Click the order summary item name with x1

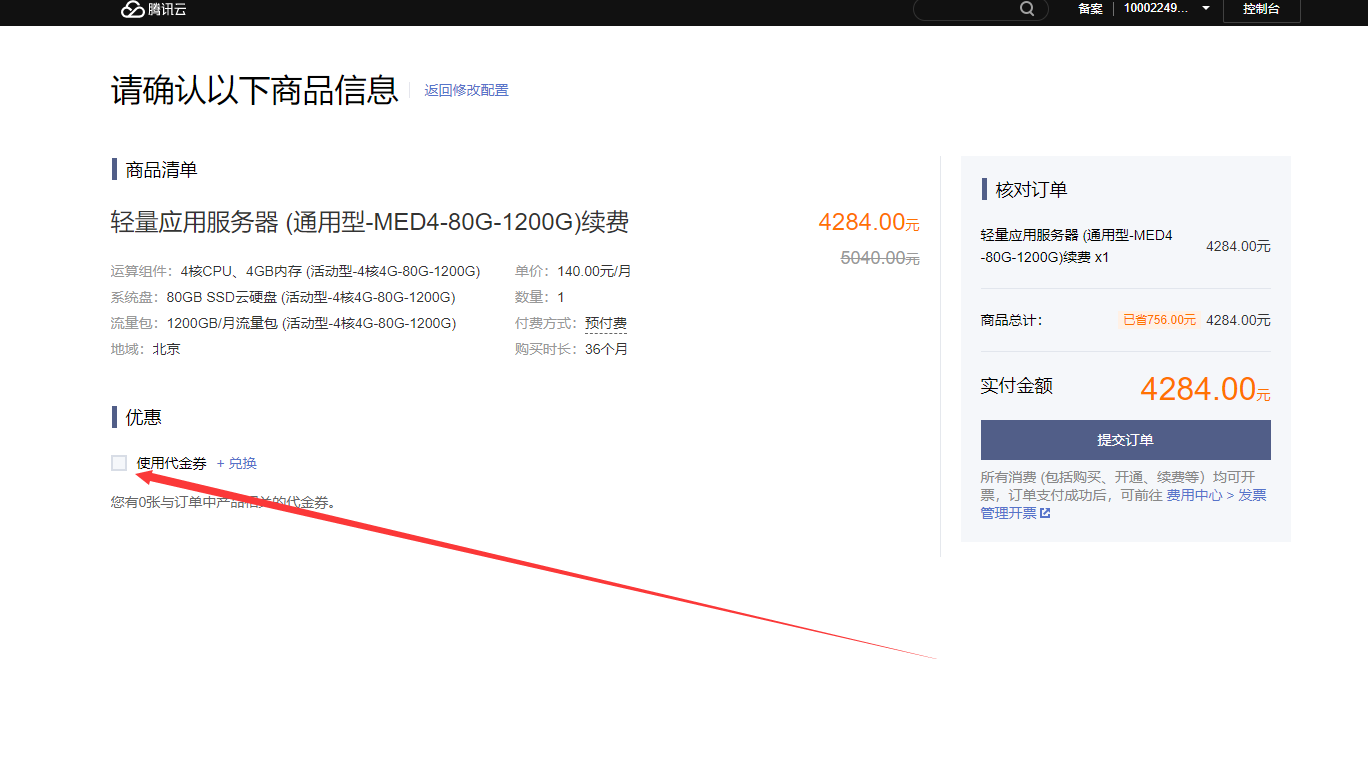1077,246
